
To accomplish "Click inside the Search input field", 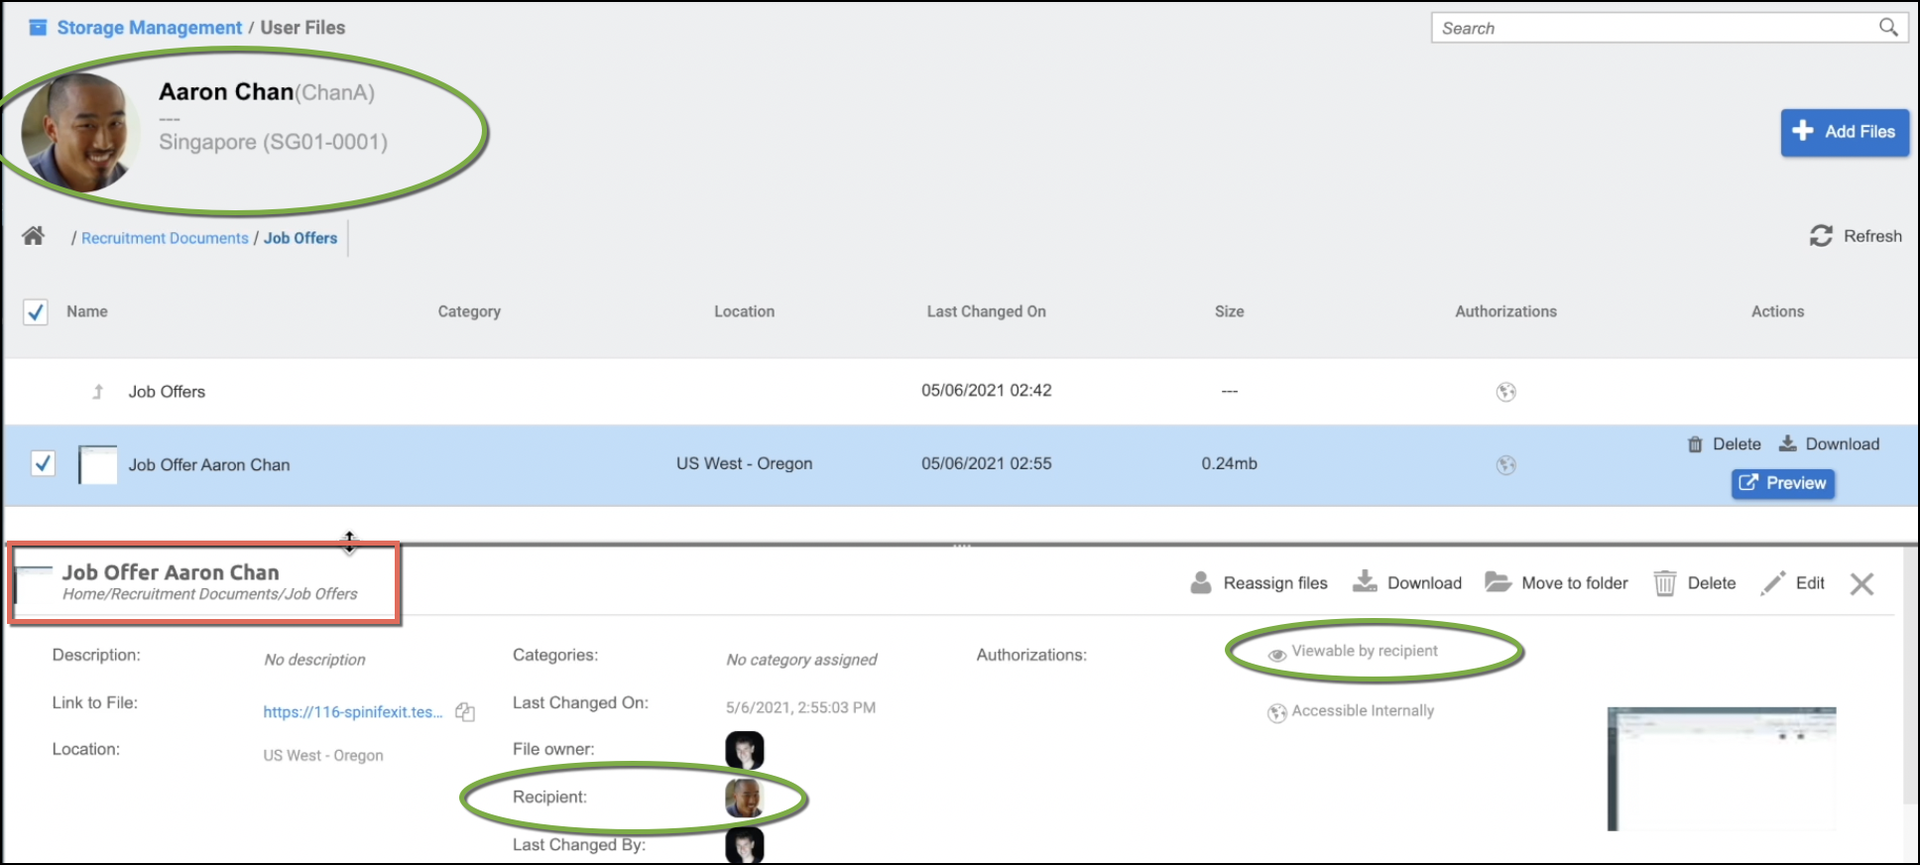I will coord(1650,28).
